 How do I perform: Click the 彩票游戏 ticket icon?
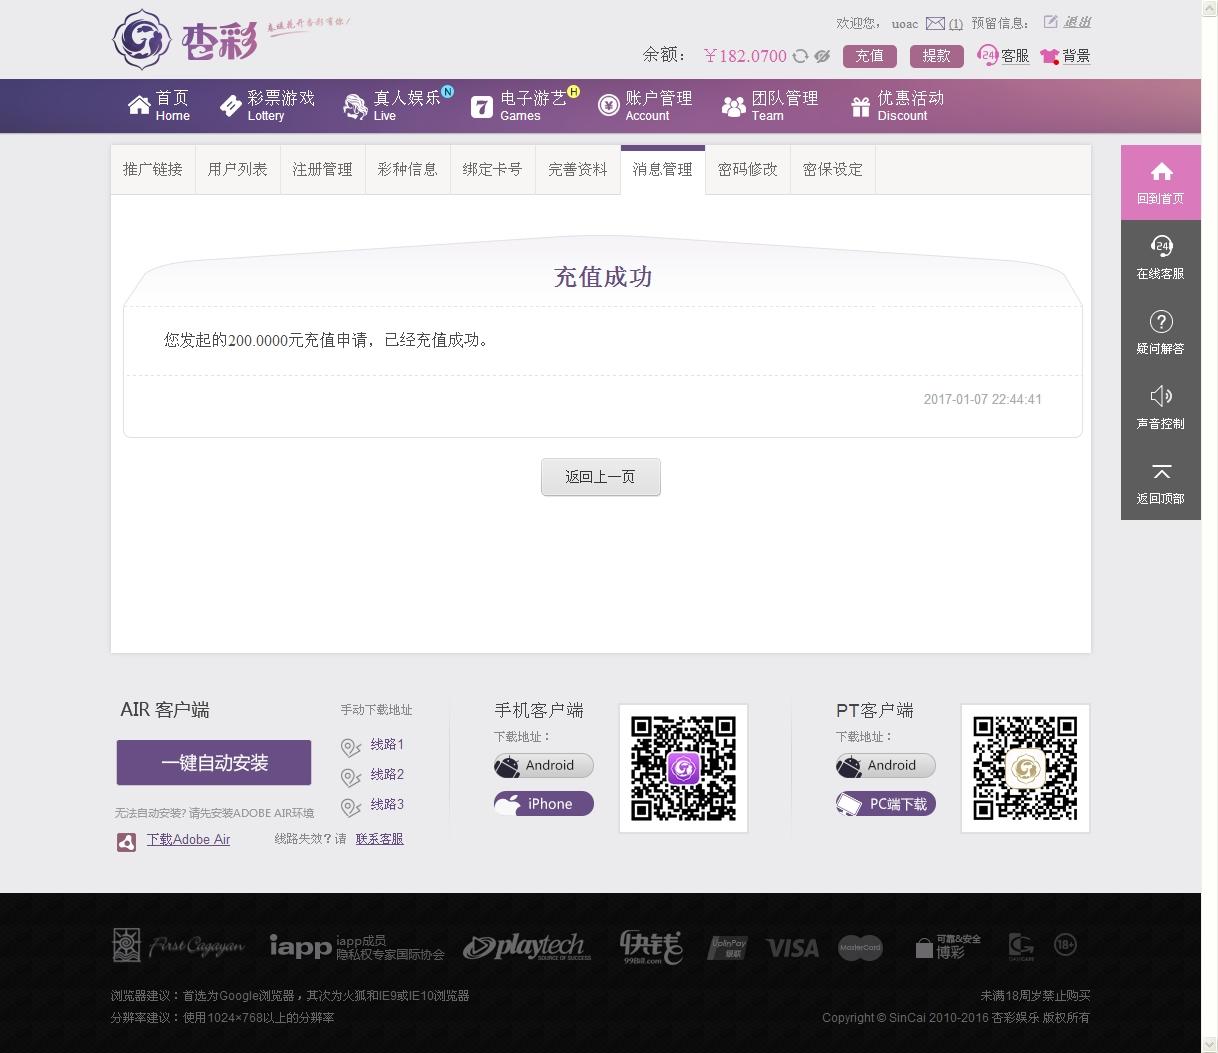(x=231, y=105)
